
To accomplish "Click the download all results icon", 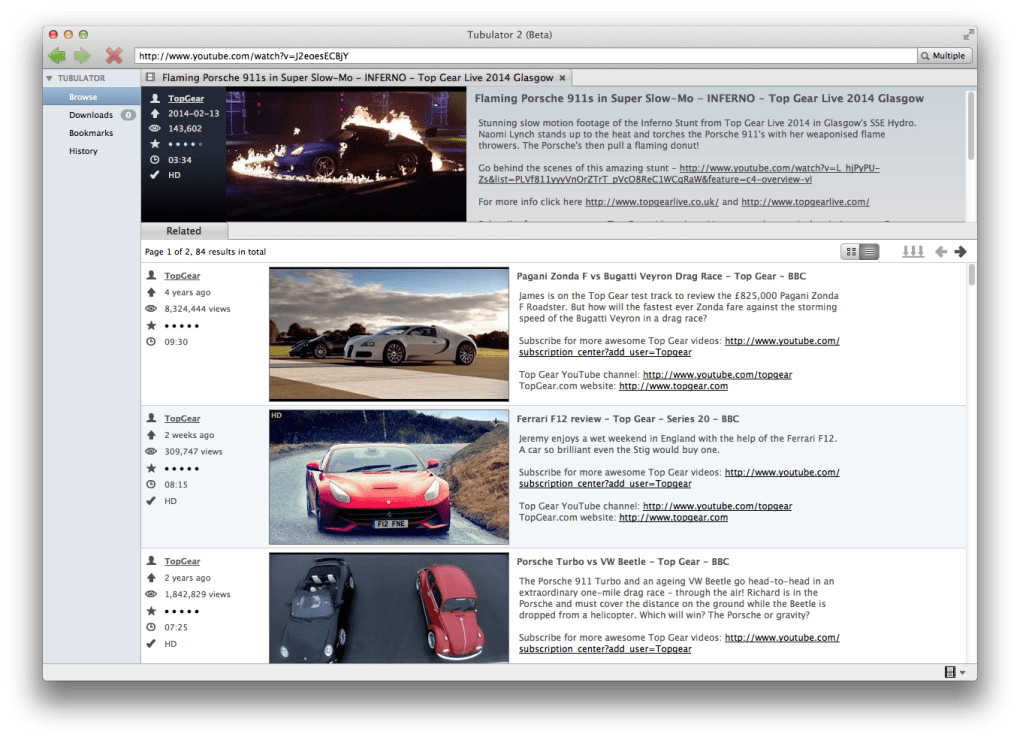I will coord(912,252).
